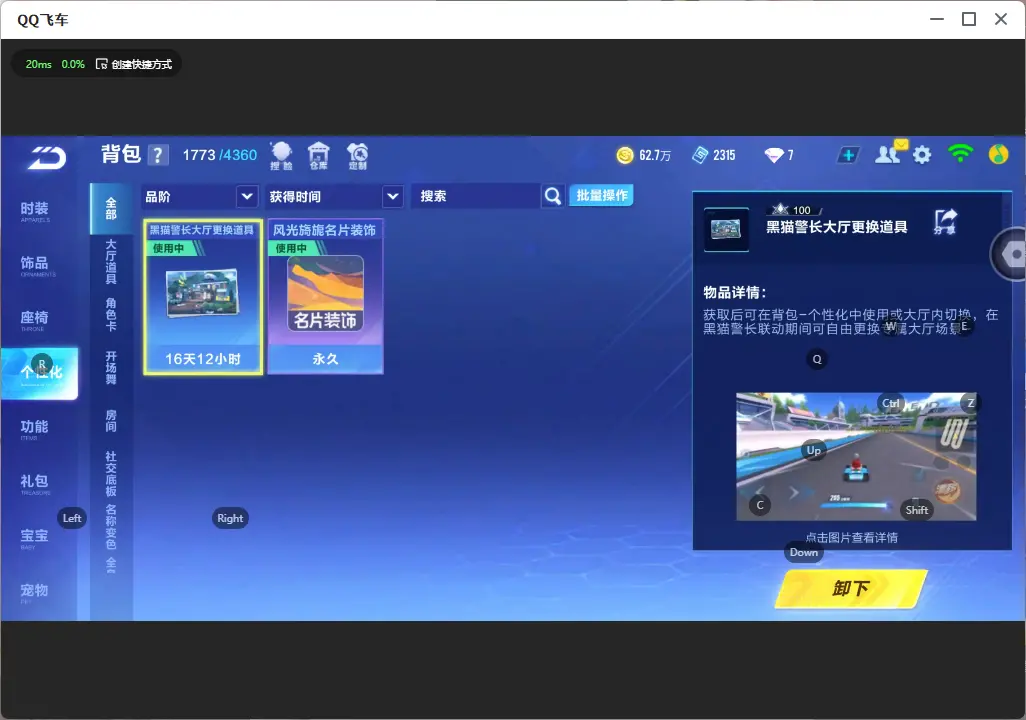Screen dimensions: 1026x720
Task: Select the 功能 items category
Action: pos(35,429)
